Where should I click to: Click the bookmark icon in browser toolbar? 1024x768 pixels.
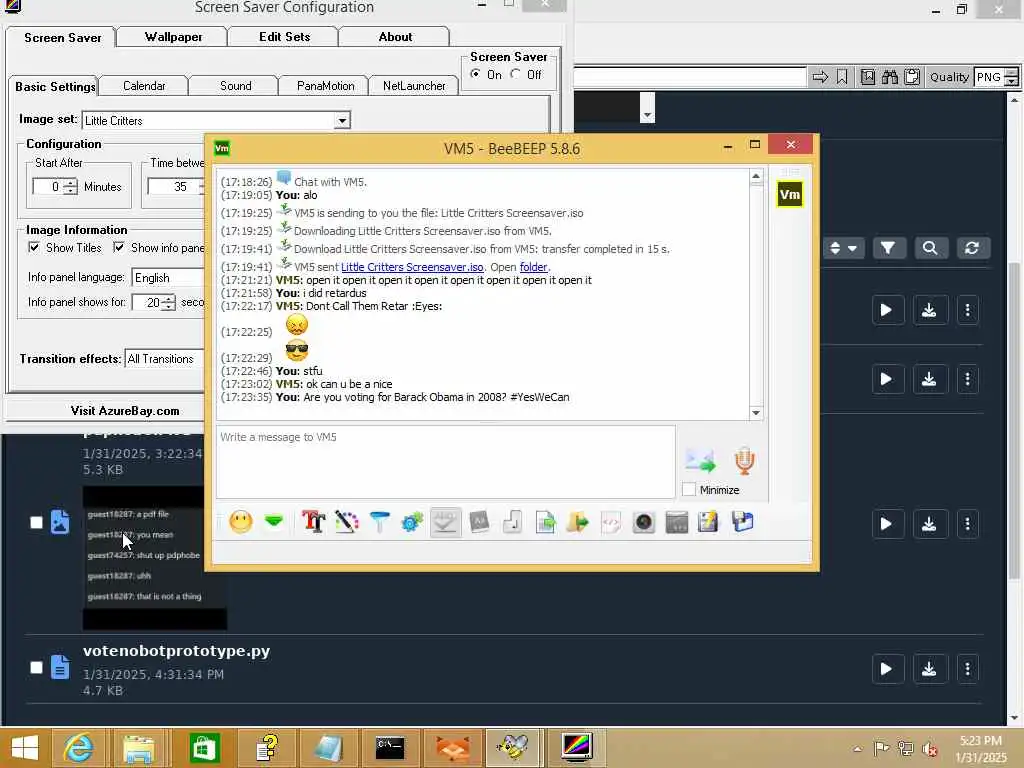coord(842,77)
